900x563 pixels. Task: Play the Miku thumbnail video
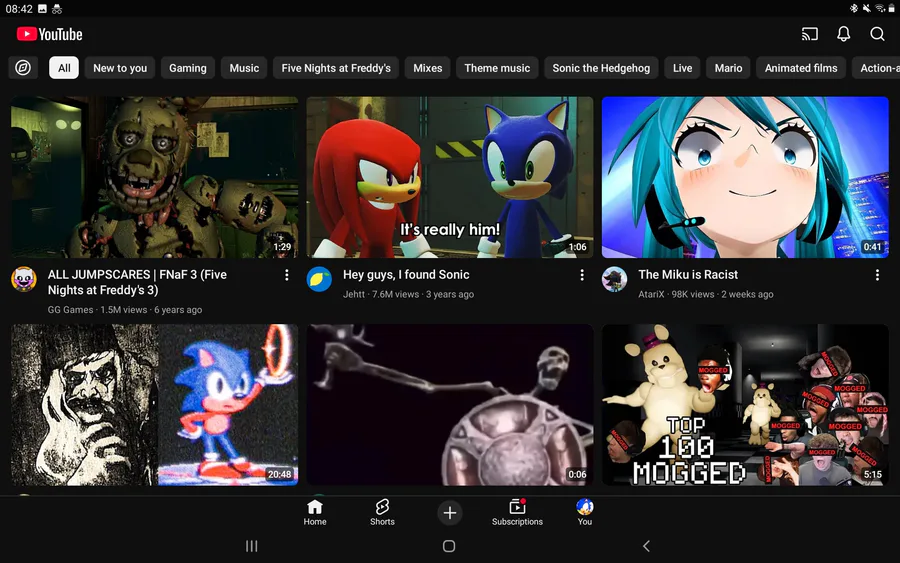[x=745, y=177]
